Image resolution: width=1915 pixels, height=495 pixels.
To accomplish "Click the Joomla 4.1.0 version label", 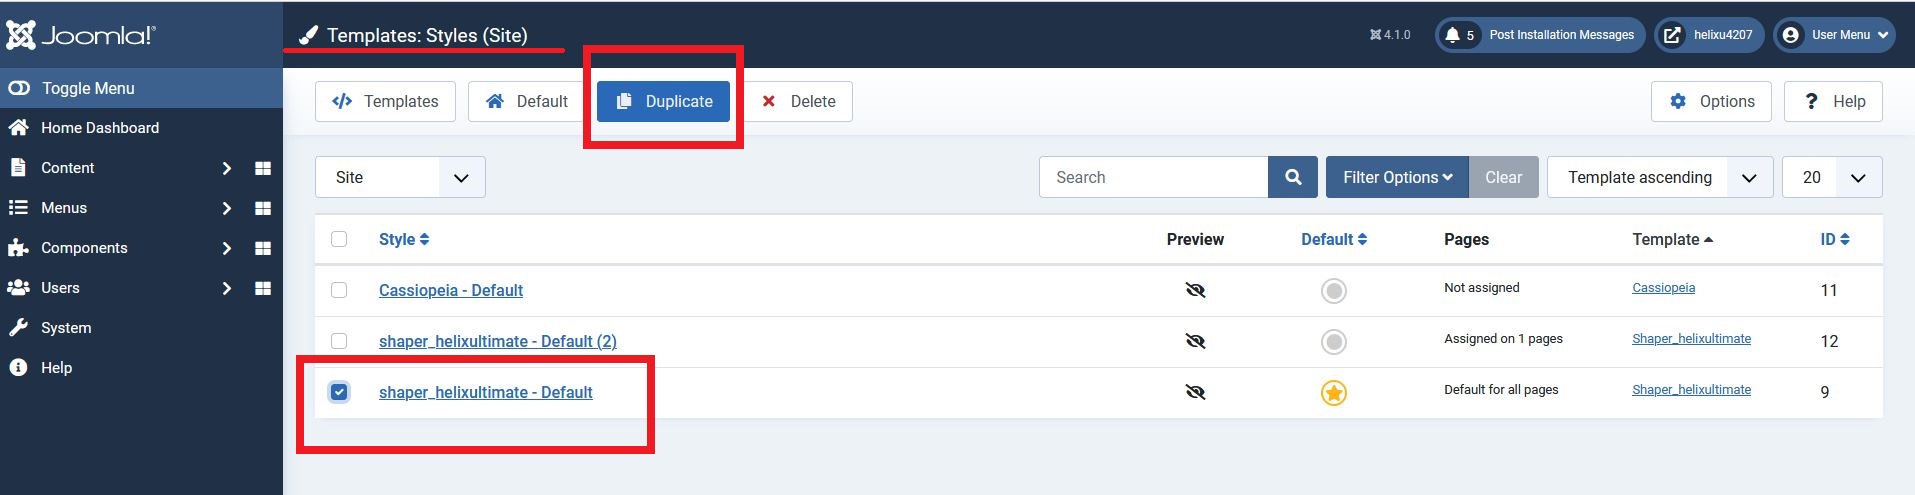I will click(x=1390, y=35).
